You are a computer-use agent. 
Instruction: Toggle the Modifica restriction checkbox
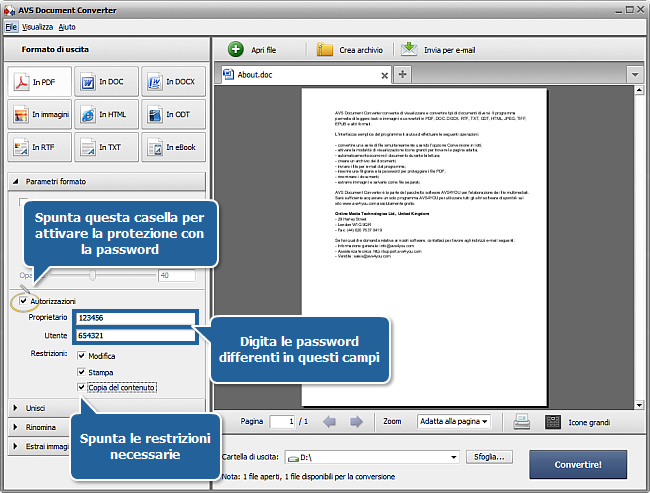pos(81,356)
